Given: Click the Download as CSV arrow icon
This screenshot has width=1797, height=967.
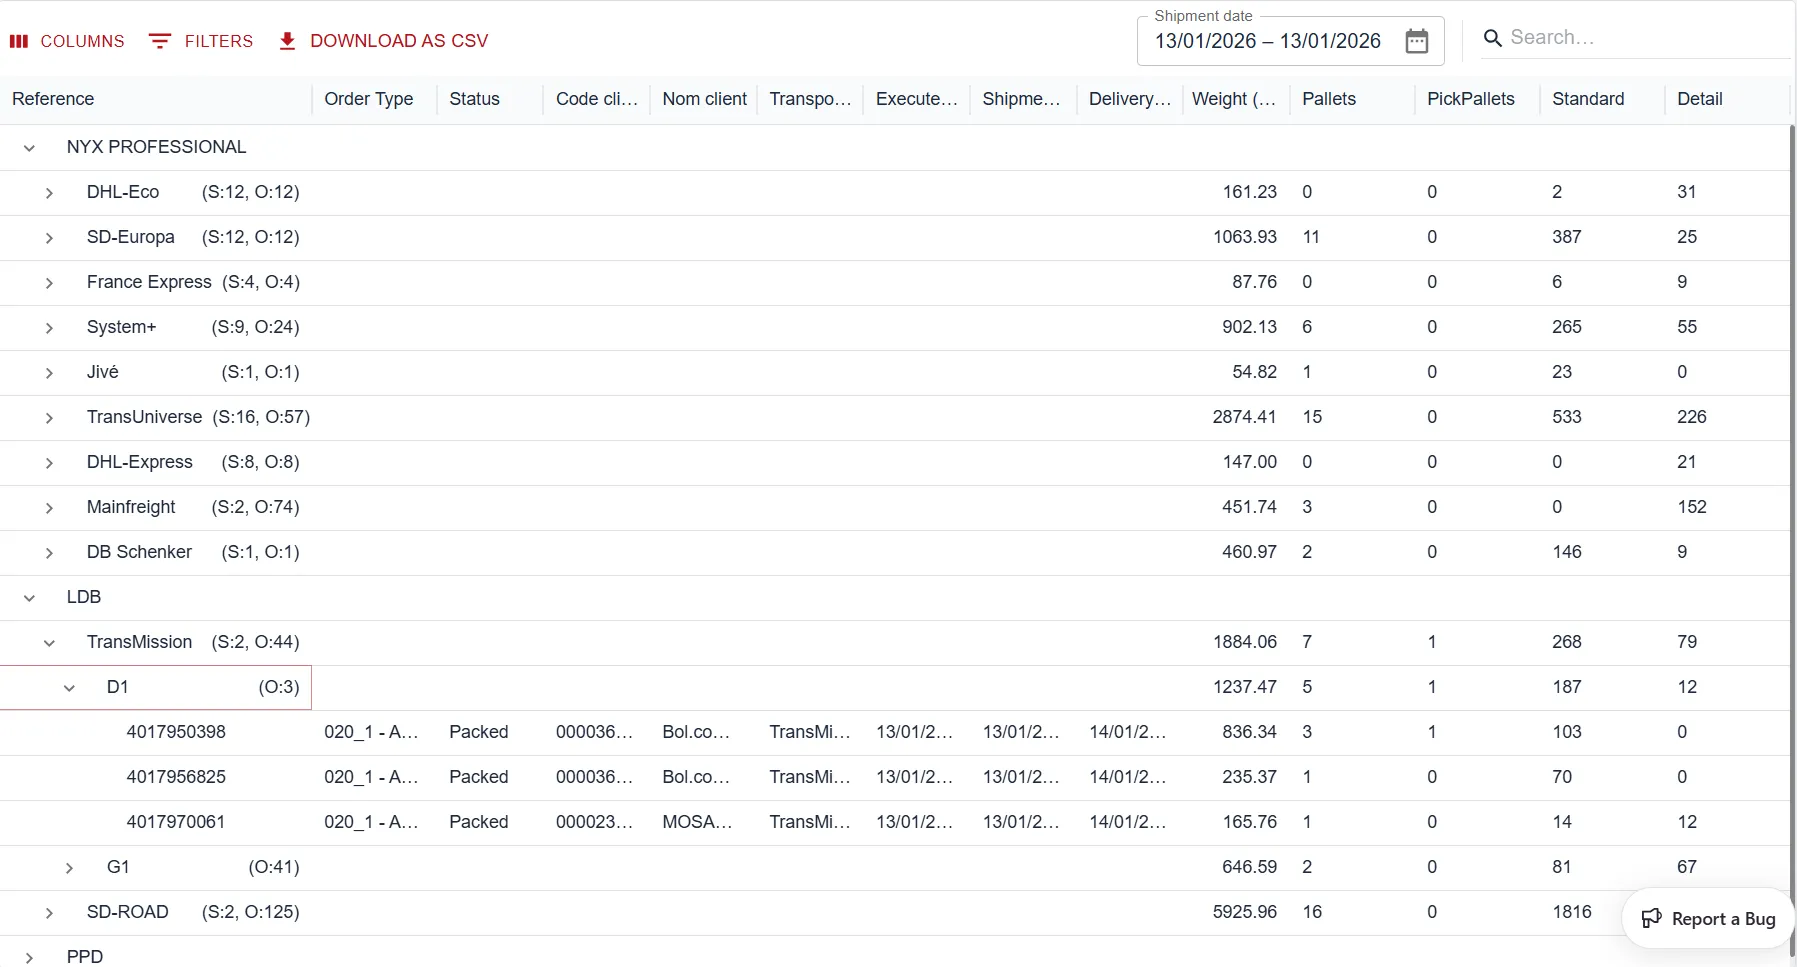Looking at the screenshot, I should [x=287, y=41].
